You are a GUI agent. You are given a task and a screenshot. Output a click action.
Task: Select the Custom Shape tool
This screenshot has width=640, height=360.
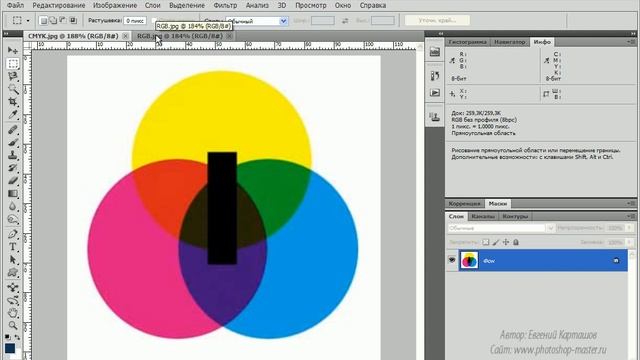[x=13, y=272]
